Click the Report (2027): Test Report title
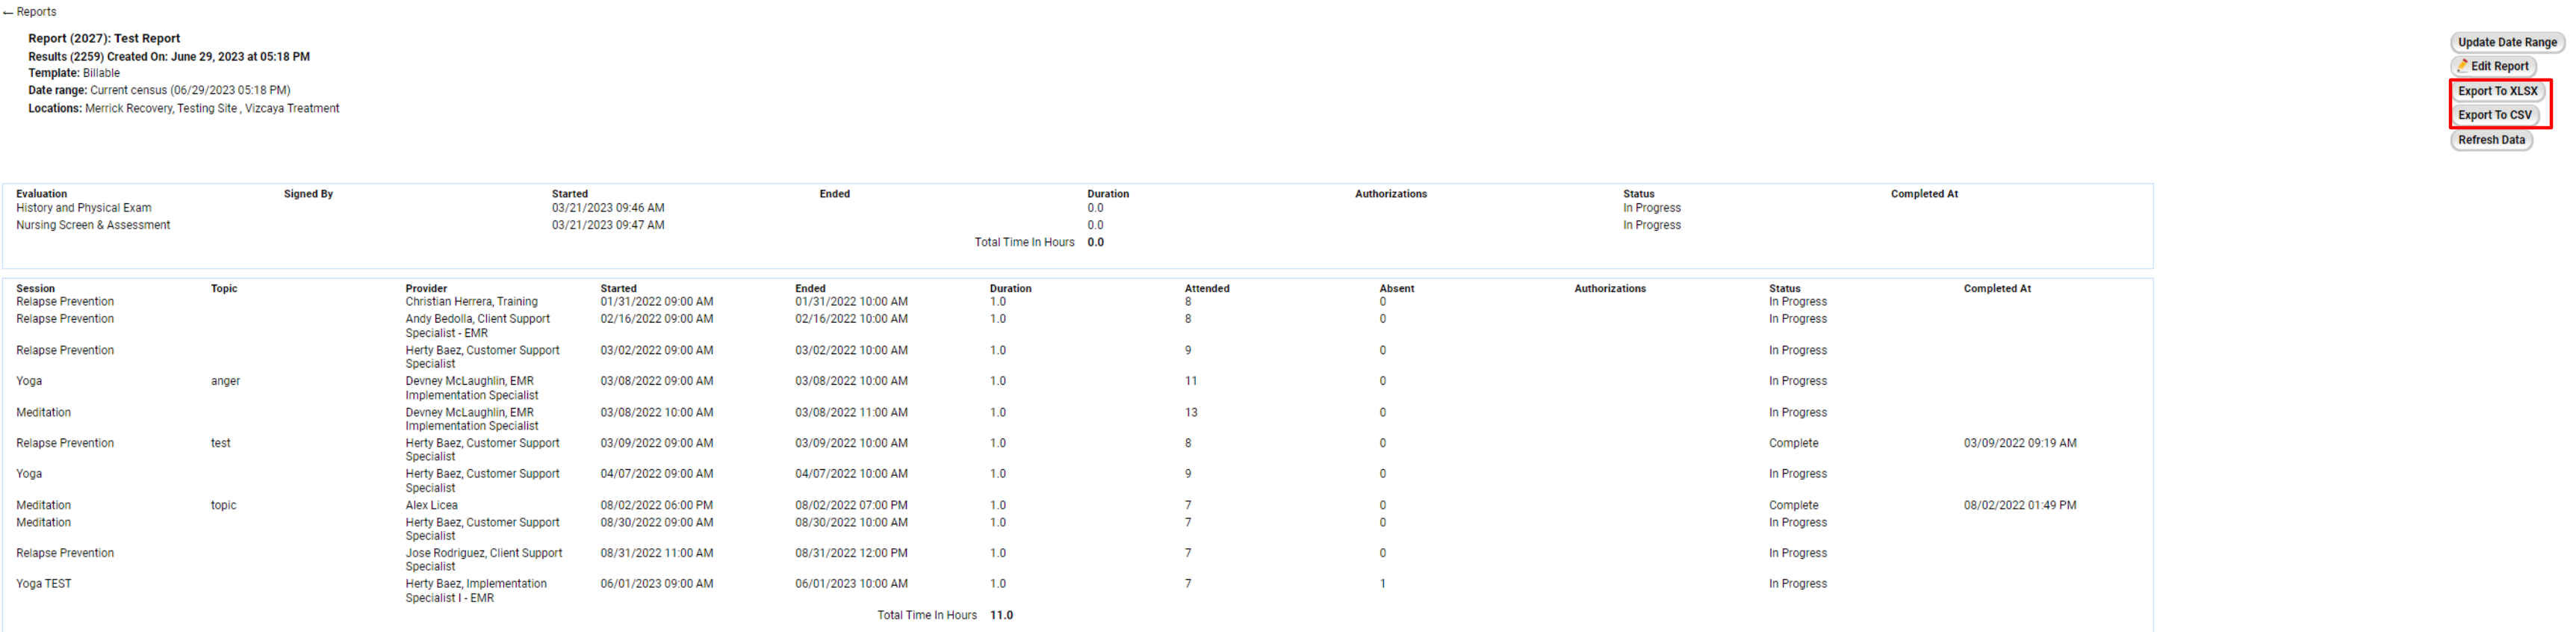The image size is (2576, 632). 104,39
